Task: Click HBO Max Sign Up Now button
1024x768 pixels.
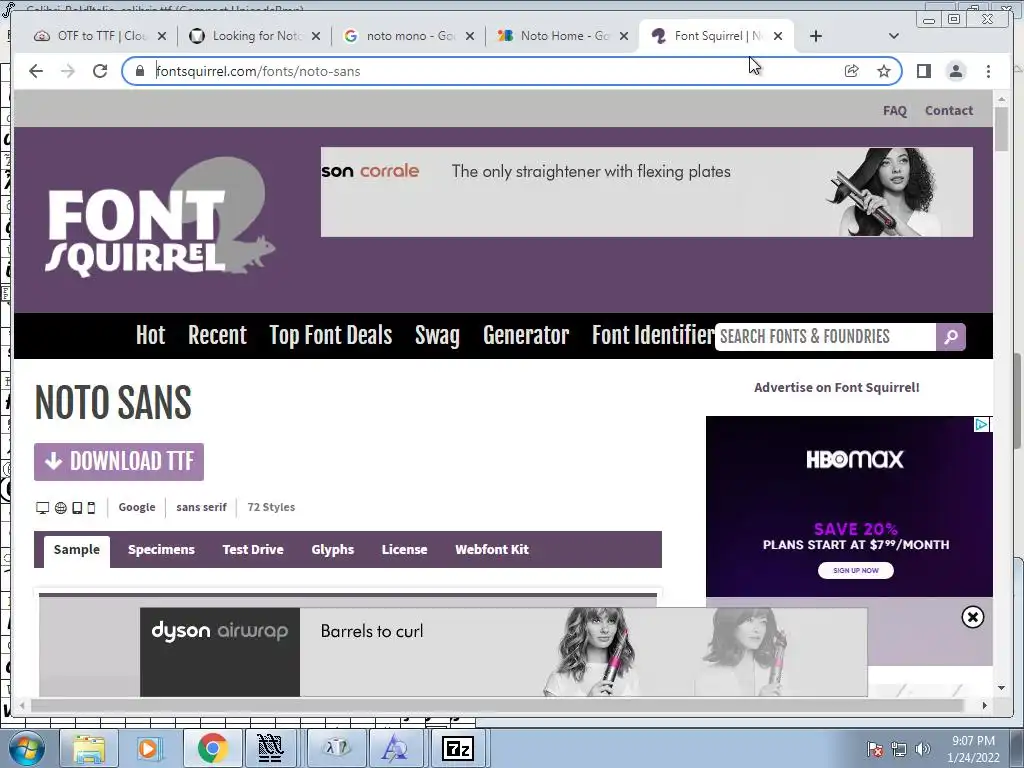Action: (856, 570)
